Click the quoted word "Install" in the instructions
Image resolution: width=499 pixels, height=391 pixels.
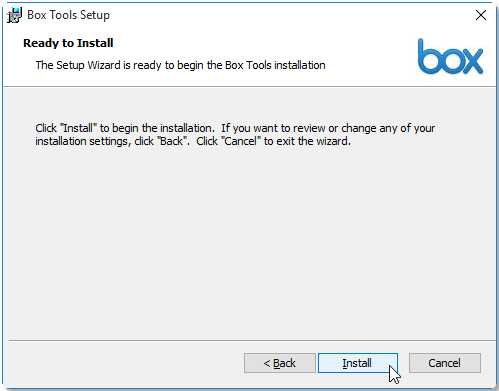click(x=78, y=128)
